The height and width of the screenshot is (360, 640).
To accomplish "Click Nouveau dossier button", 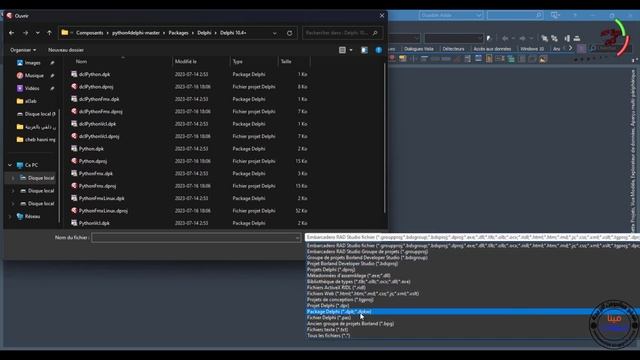I will pyautogui.click(x=66, y=50).
